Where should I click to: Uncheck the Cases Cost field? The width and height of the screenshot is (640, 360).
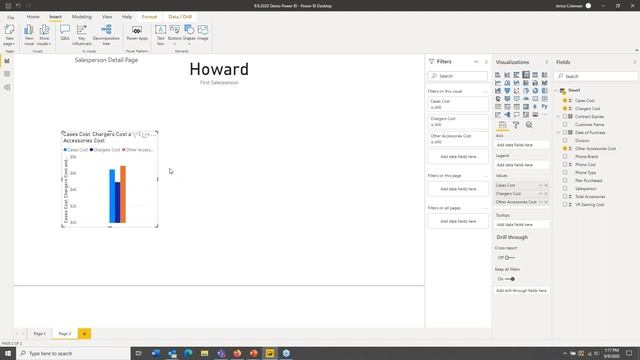565,100
